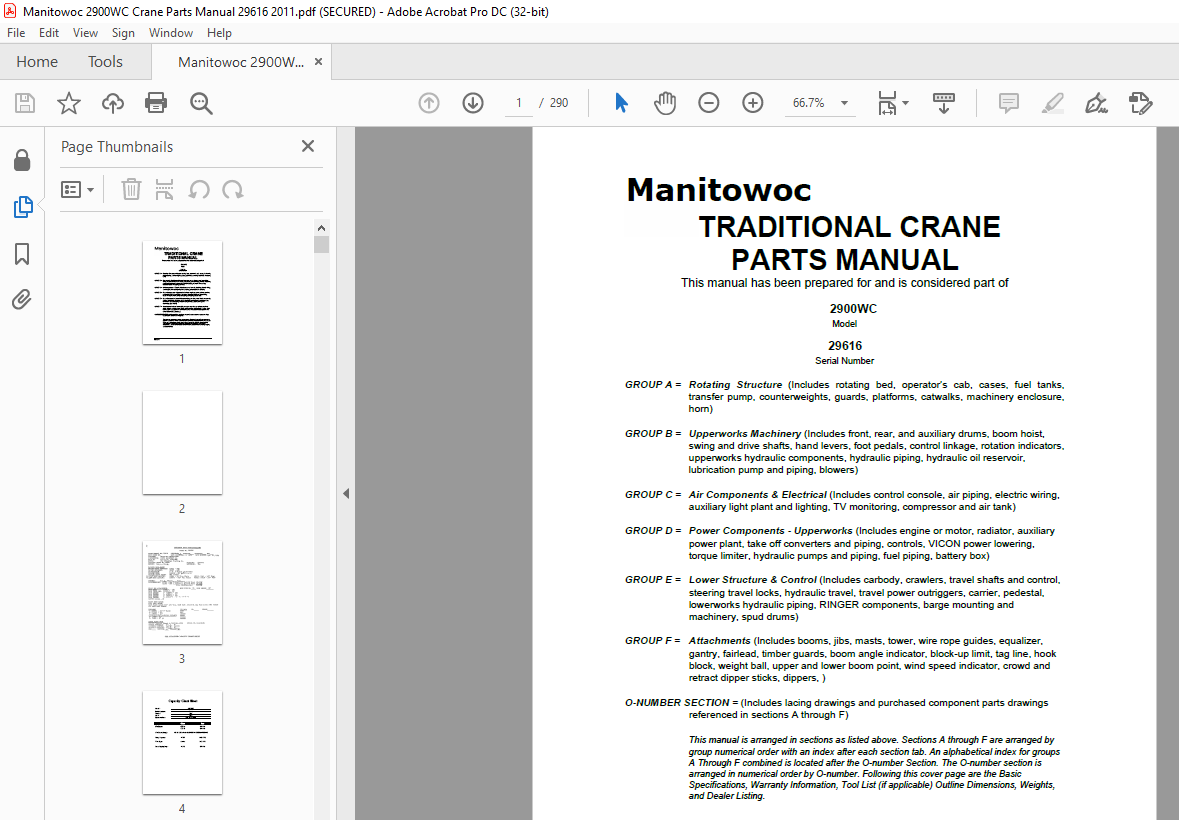1179x820 pixels.
Task: Activate the Hand pan tool
Action: [665, 103]
